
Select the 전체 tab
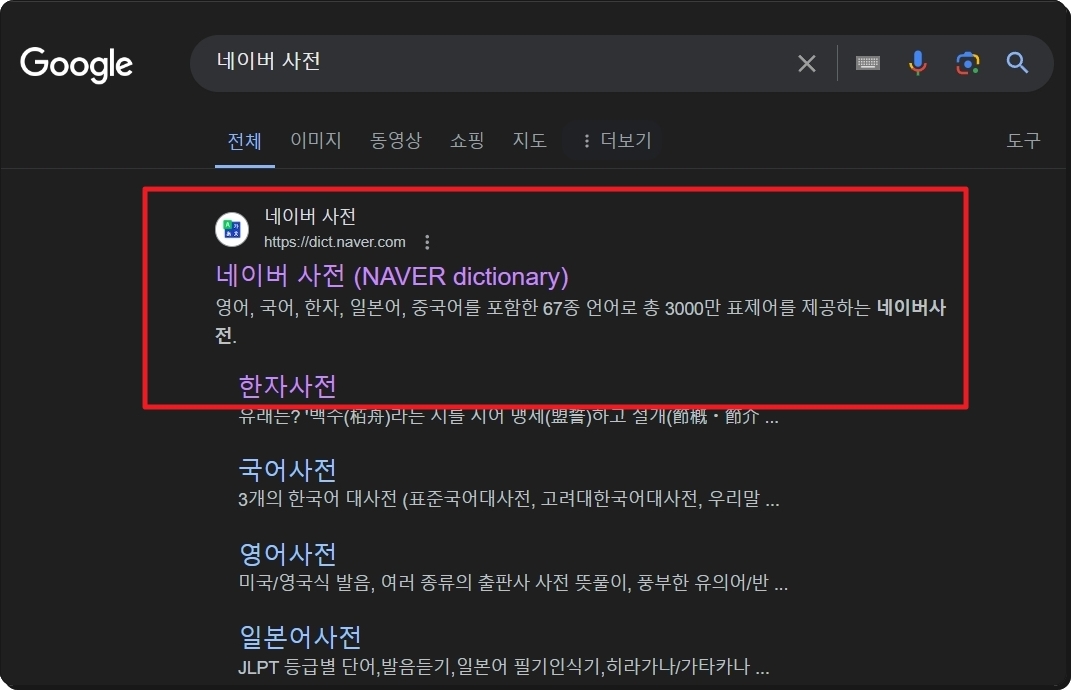click(x=245, y=141)
